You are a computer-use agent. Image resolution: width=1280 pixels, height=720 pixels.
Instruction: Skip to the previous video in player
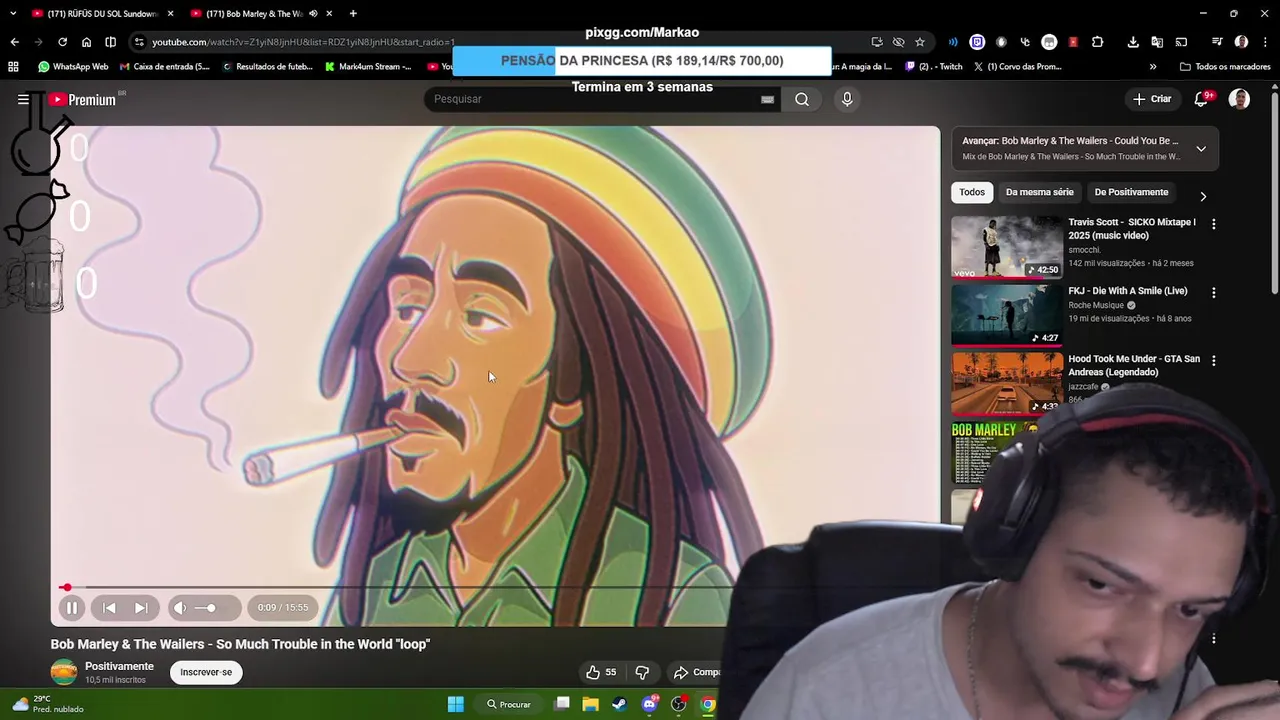coord(109,607)
